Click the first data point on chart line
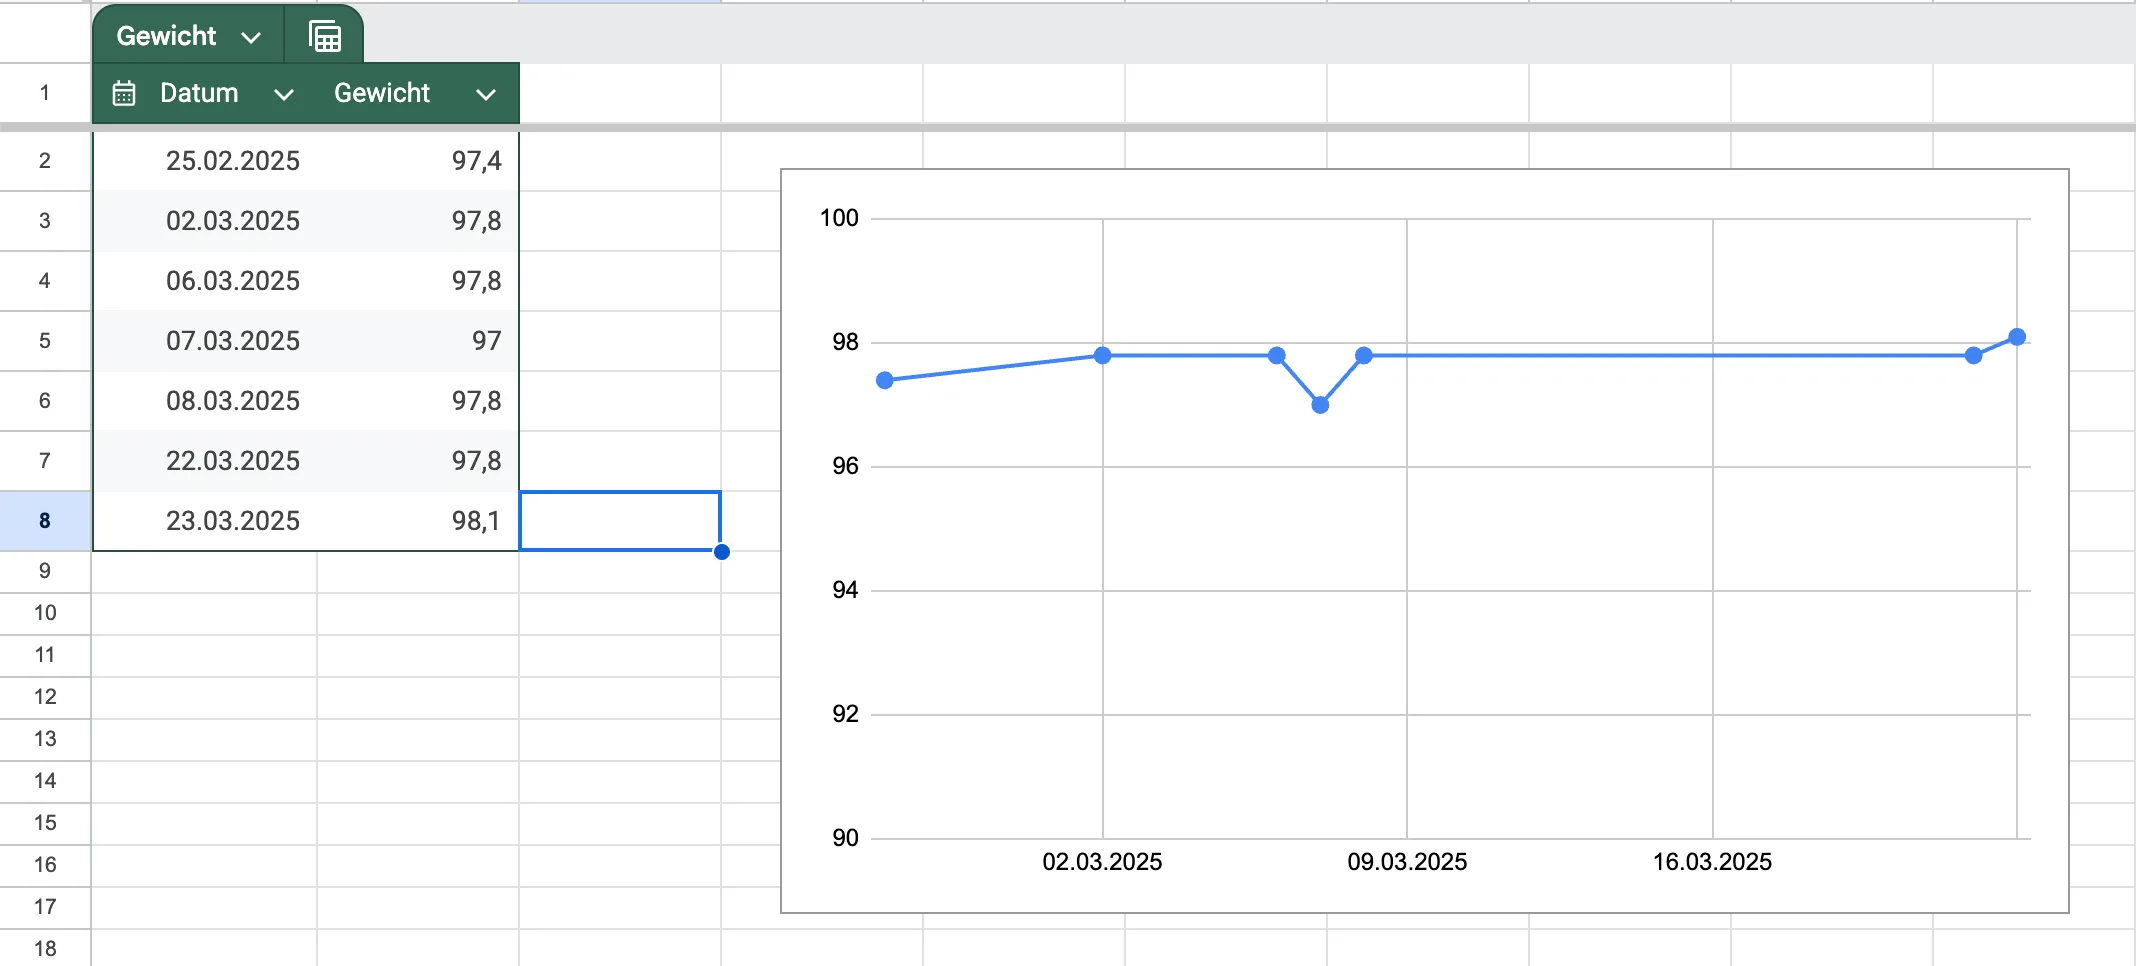The height and width of the screenshot is (966, 2136). coord(885,380)
